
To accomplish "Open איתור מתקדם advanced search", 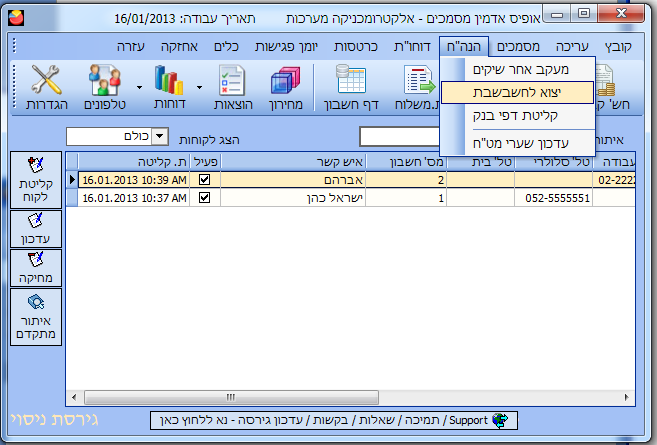I will tap(35, 315).
